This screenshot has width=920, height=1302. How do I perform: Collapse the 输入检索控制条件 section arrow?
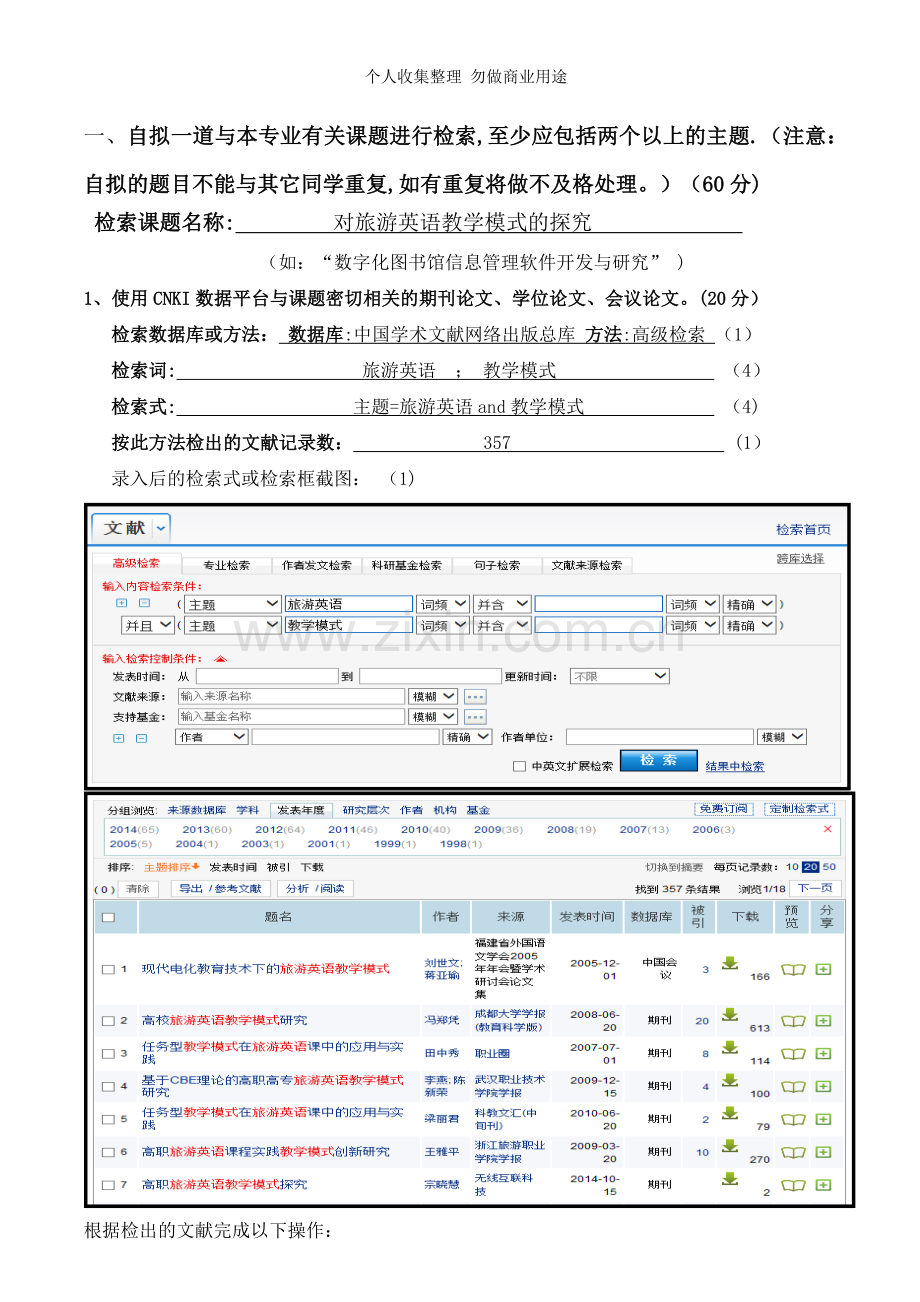[221, 658]
